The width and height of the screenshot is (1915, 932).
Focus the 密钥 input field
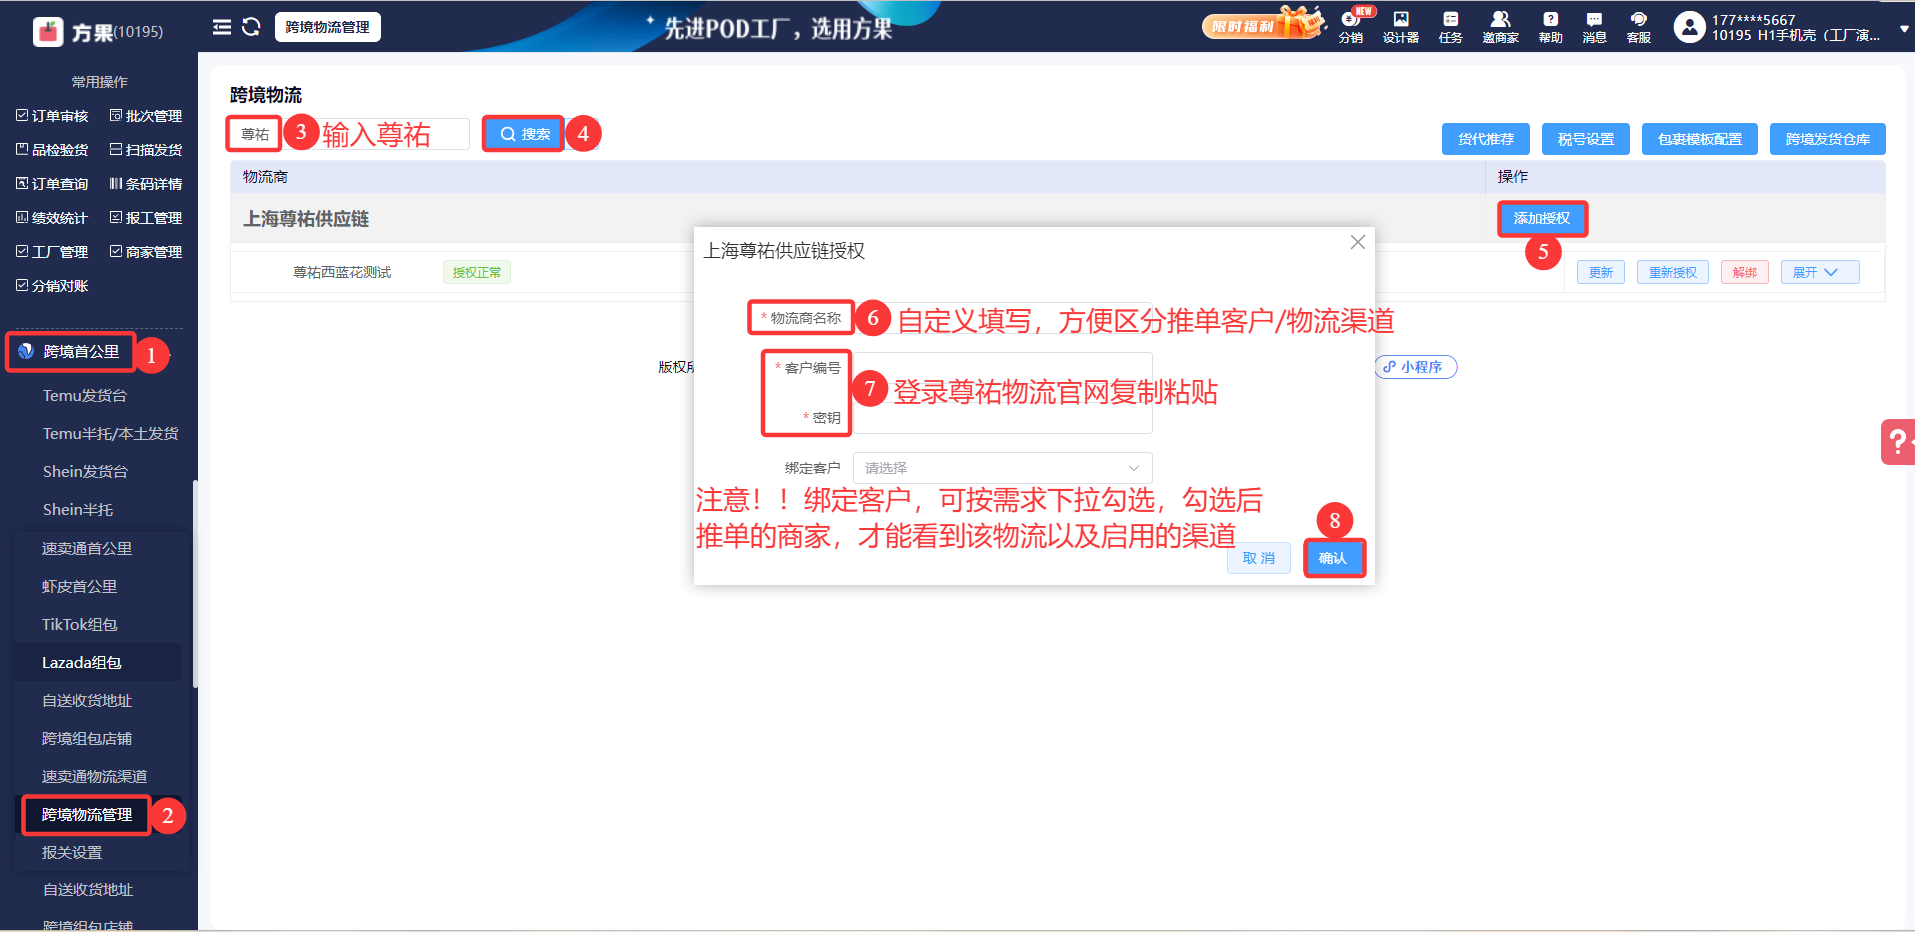(1002, 418)
